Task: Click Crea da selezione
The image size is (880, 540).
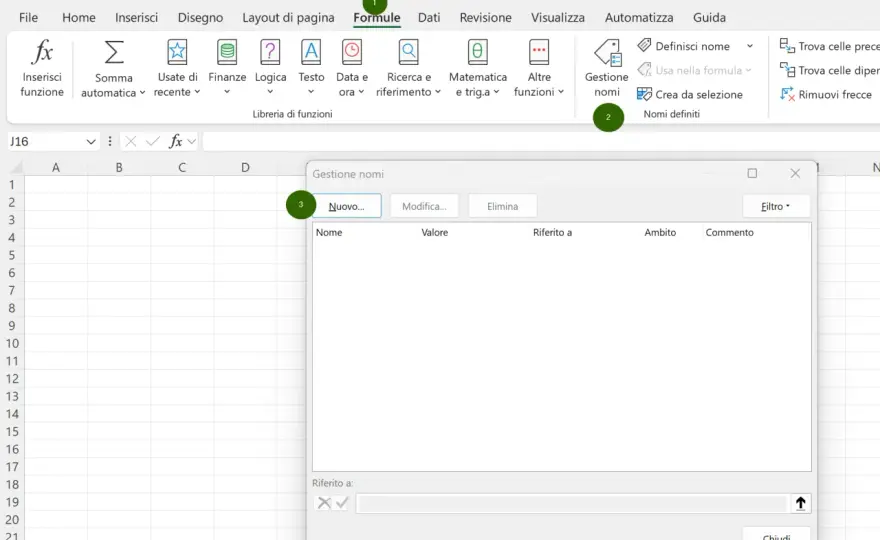Action: [x=690, y=94]
